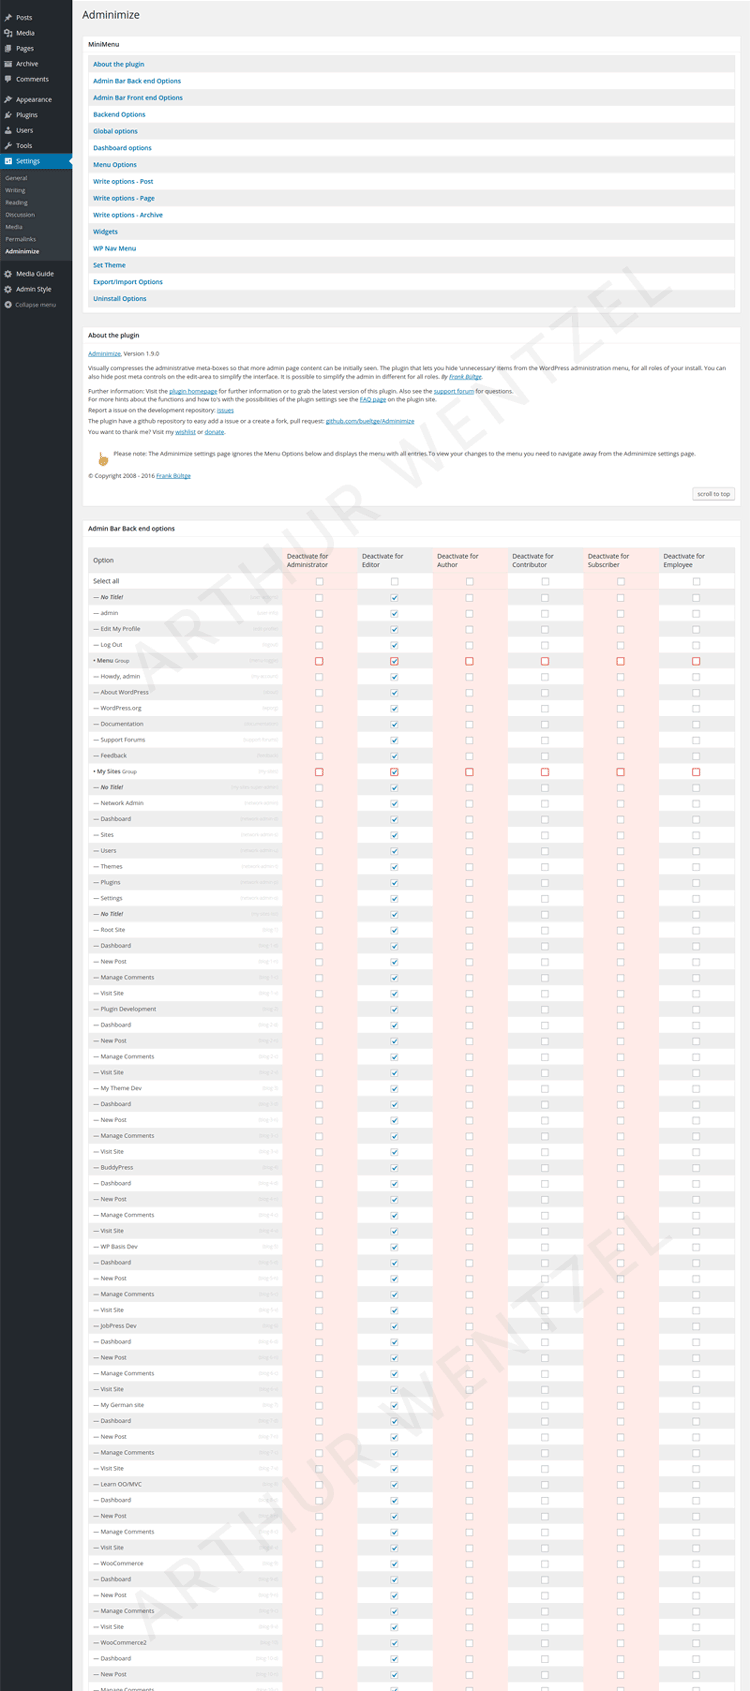Open Admin Bar Front end Options link
This screenshot has height=1691, width=750.
pyautogui.click(x=138, y=98)
